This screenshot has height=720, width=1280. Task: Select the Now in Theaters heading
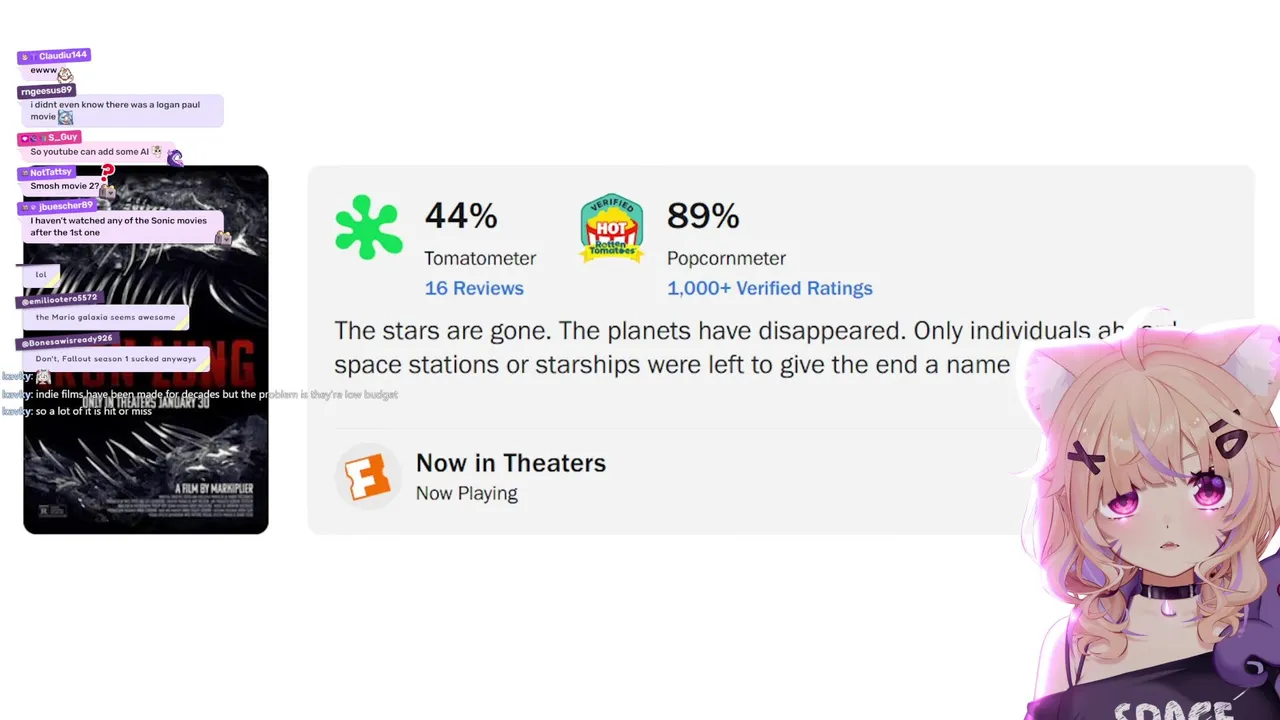coord(510,463)
